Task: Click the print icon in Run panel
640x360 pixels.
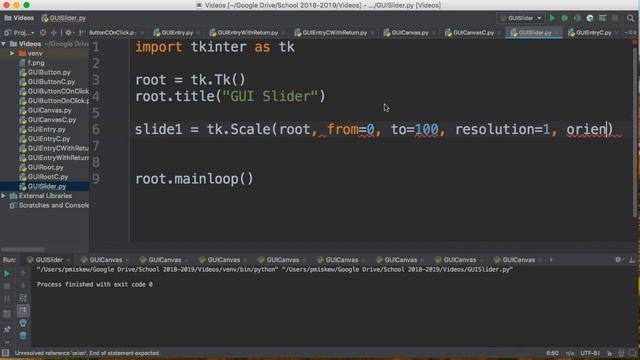Action: [23, 323]
